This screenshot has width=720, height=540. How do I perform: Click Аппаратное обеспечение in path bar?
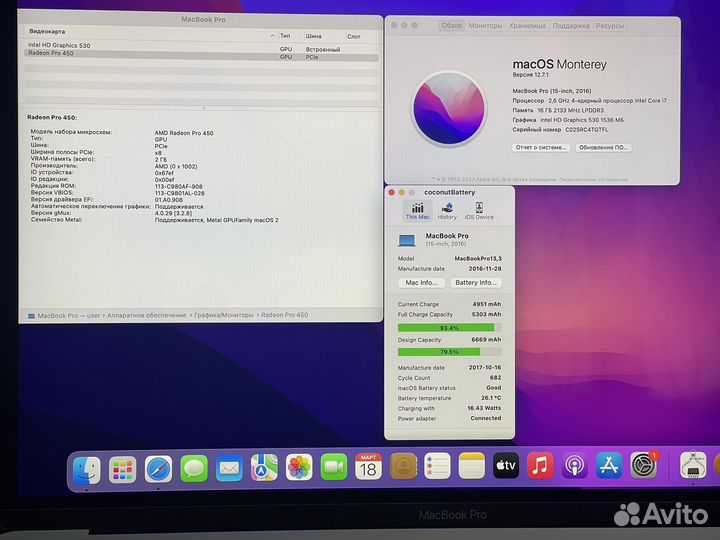tap(146, 315)
